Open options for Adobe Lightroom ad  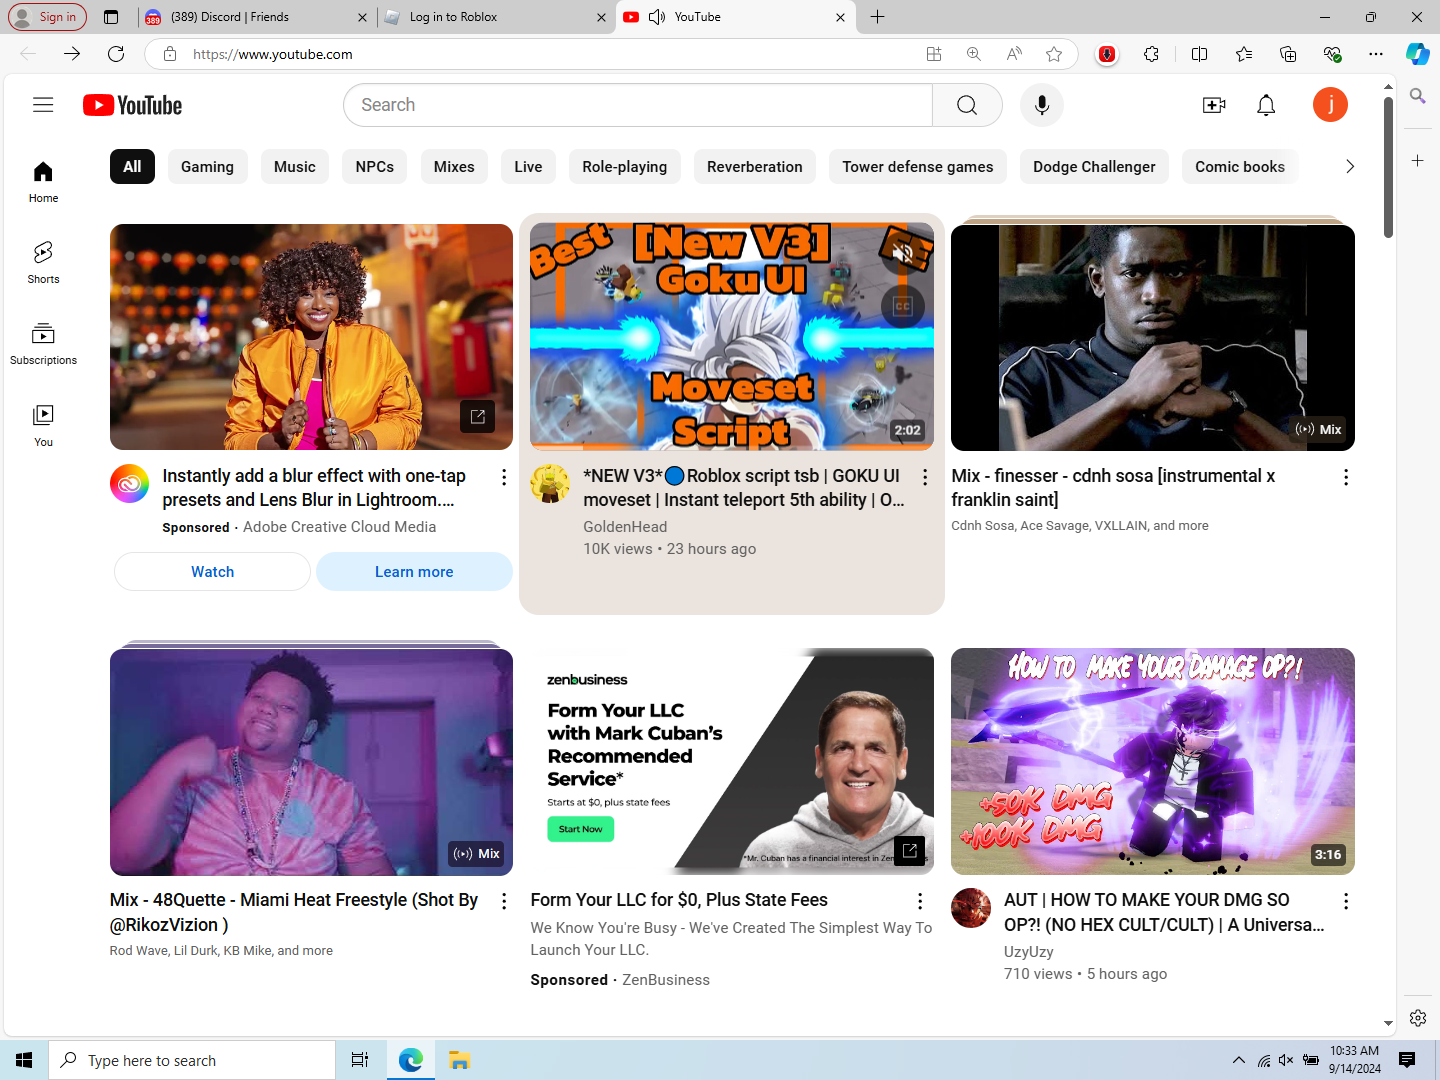click(504, 477)
